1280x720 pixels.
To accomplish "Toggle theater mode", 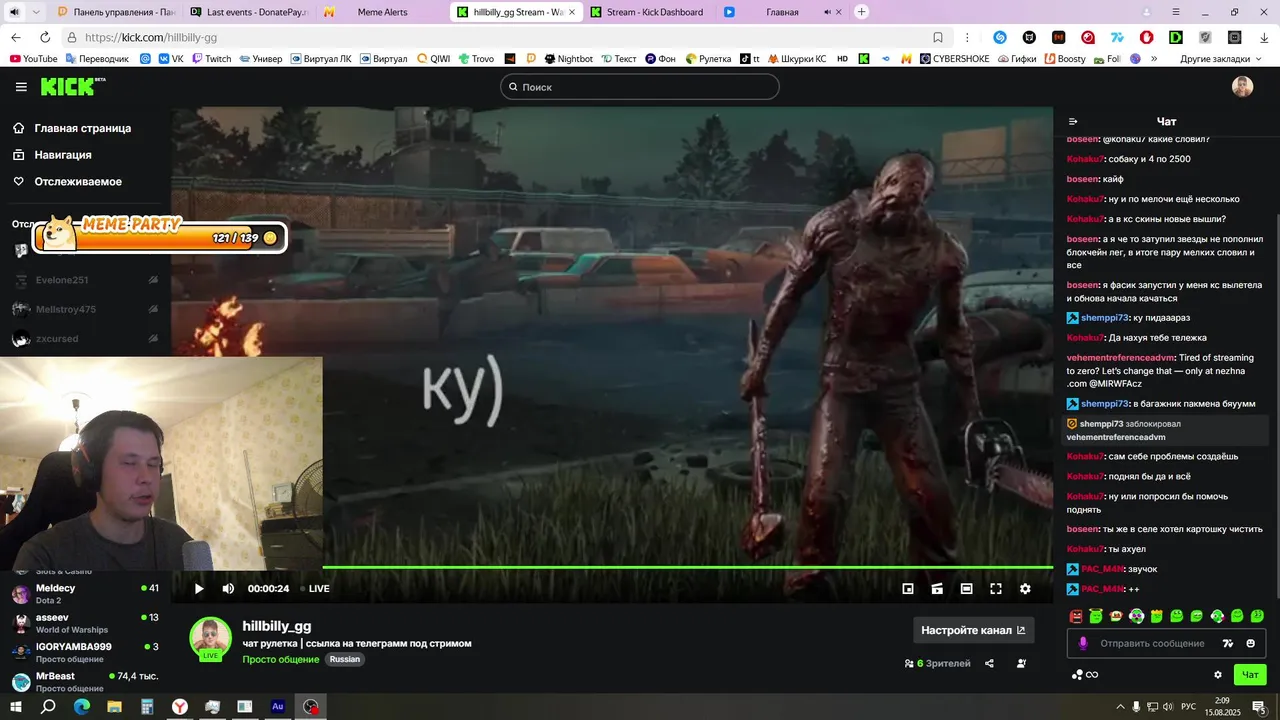I will (x=966, y=589).
